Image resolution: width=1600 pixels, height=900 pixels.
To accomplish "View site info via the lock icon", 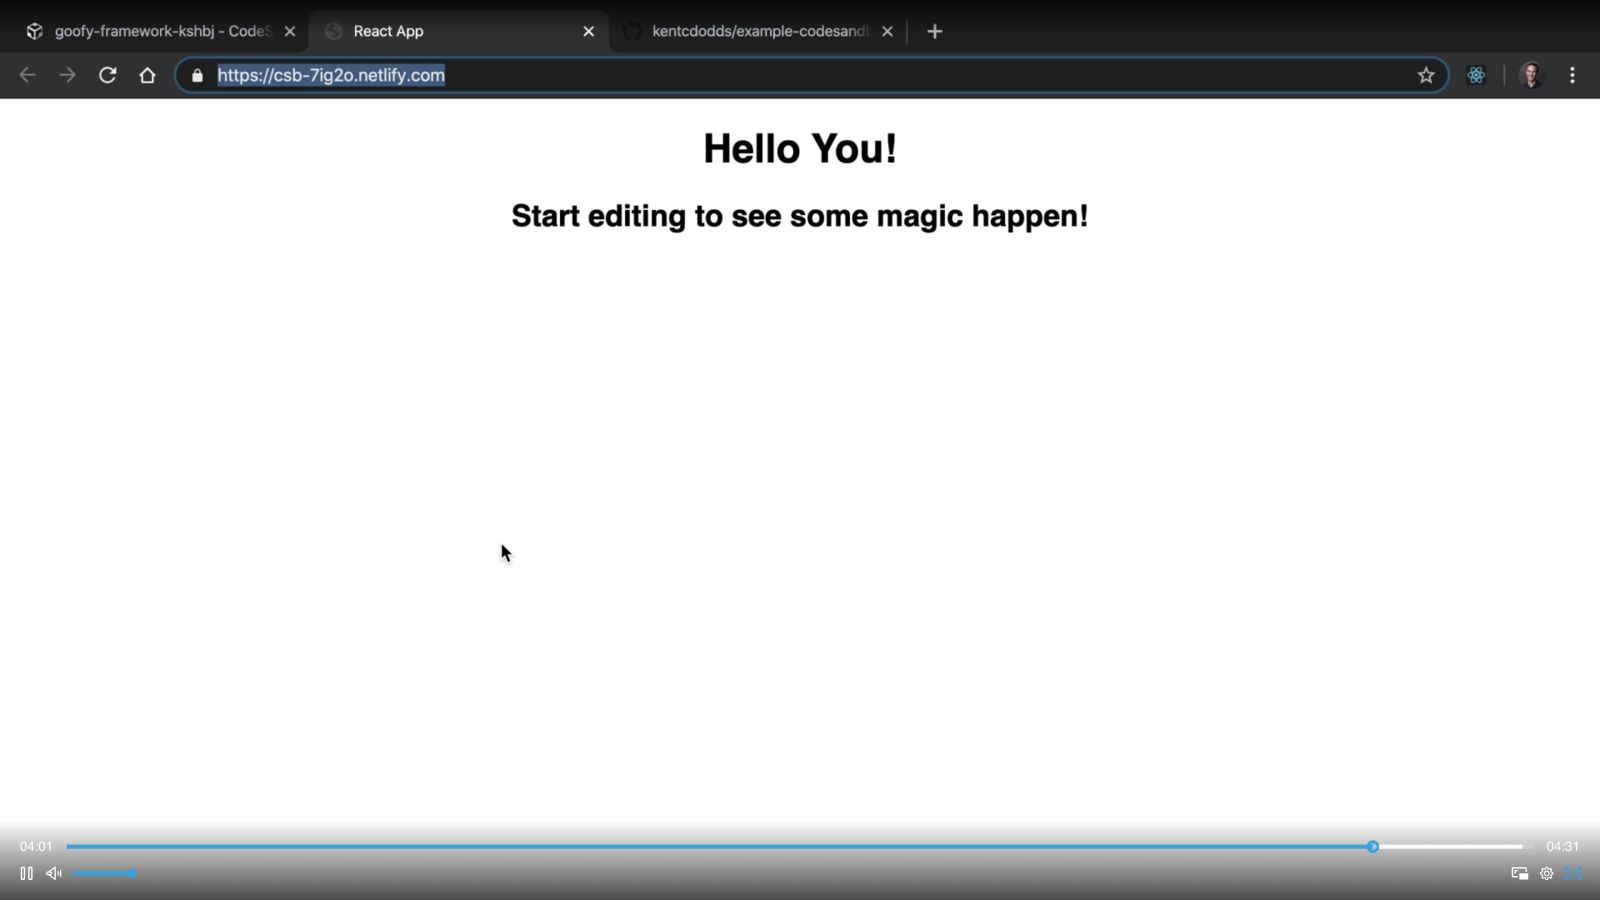I will (197, 75).
